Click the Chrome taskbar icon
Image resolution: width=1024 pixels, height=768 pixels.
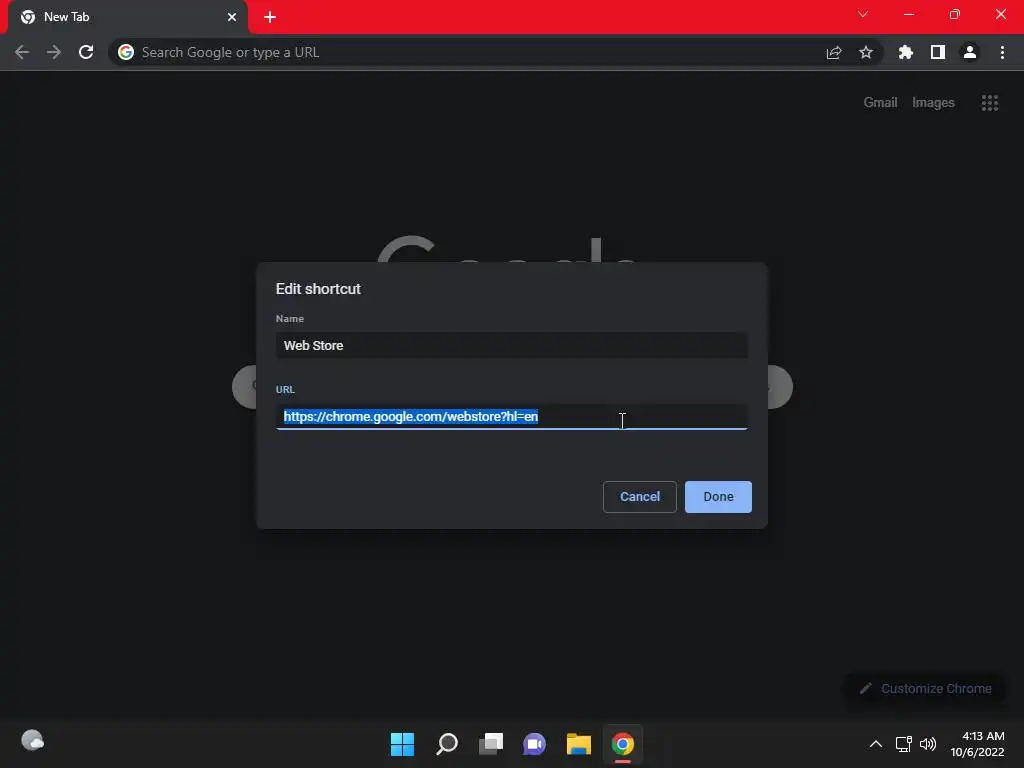click(622, 744)
